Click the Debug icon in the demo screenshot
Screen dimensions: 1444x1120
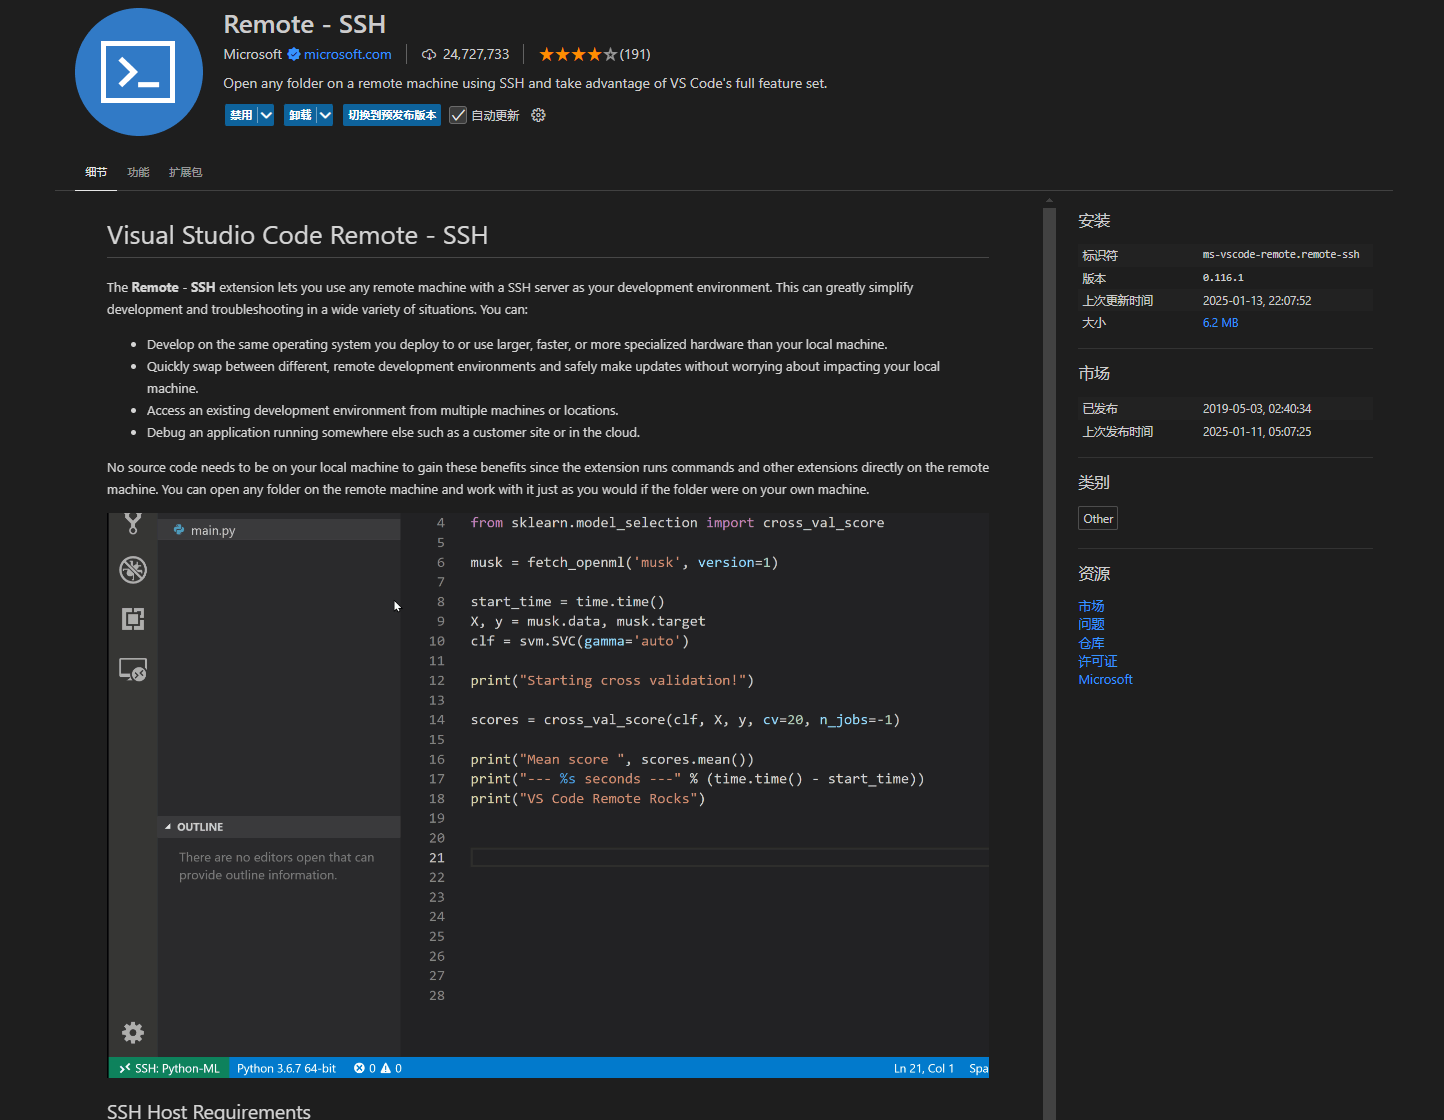[133, 570]
